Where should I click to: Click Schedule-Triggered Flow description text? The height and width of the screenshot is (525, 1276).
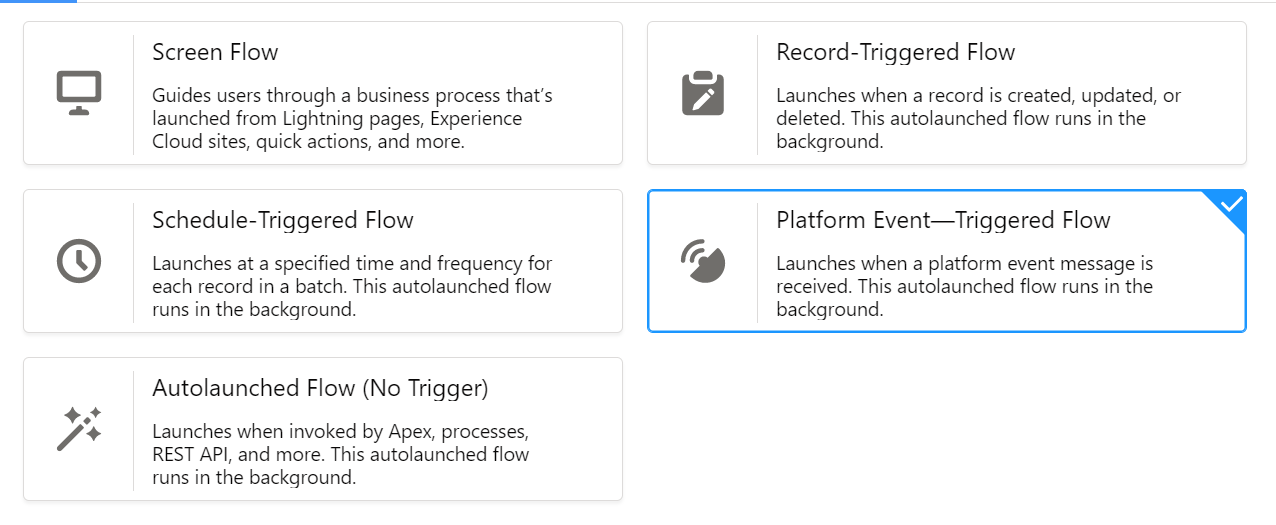[352, 287]
